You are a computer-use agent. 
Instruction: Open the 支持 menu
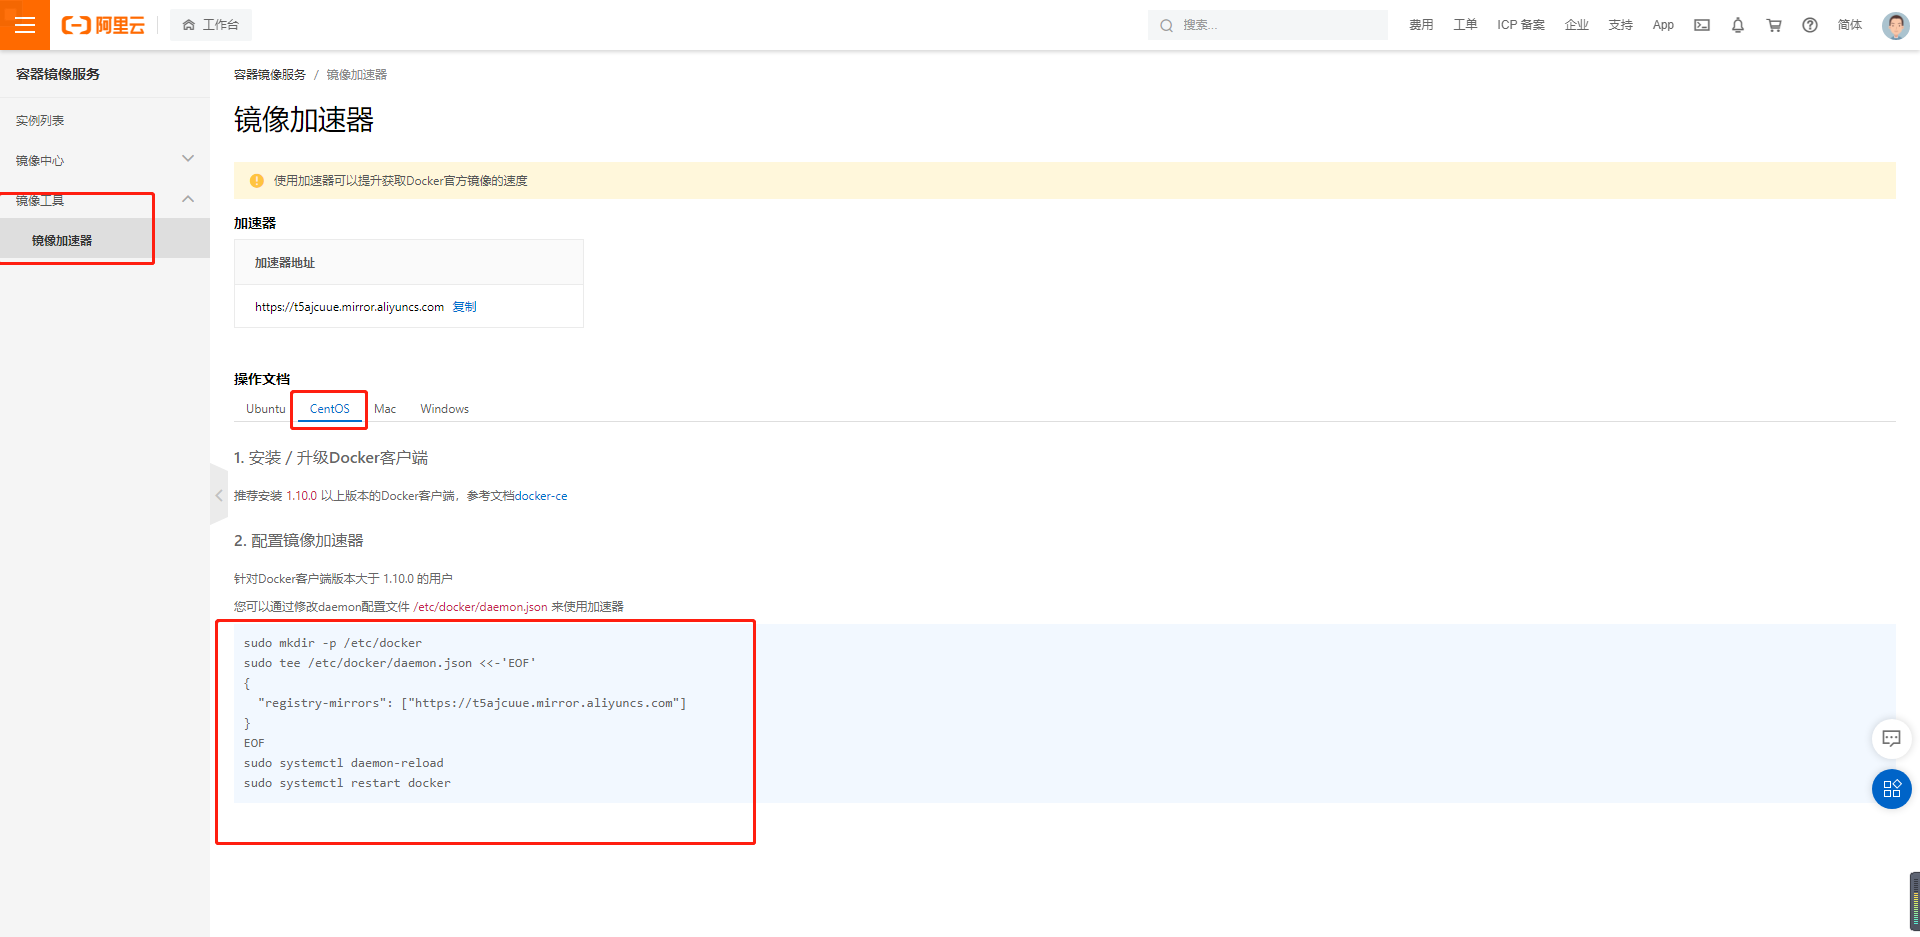coord(1621,25)
